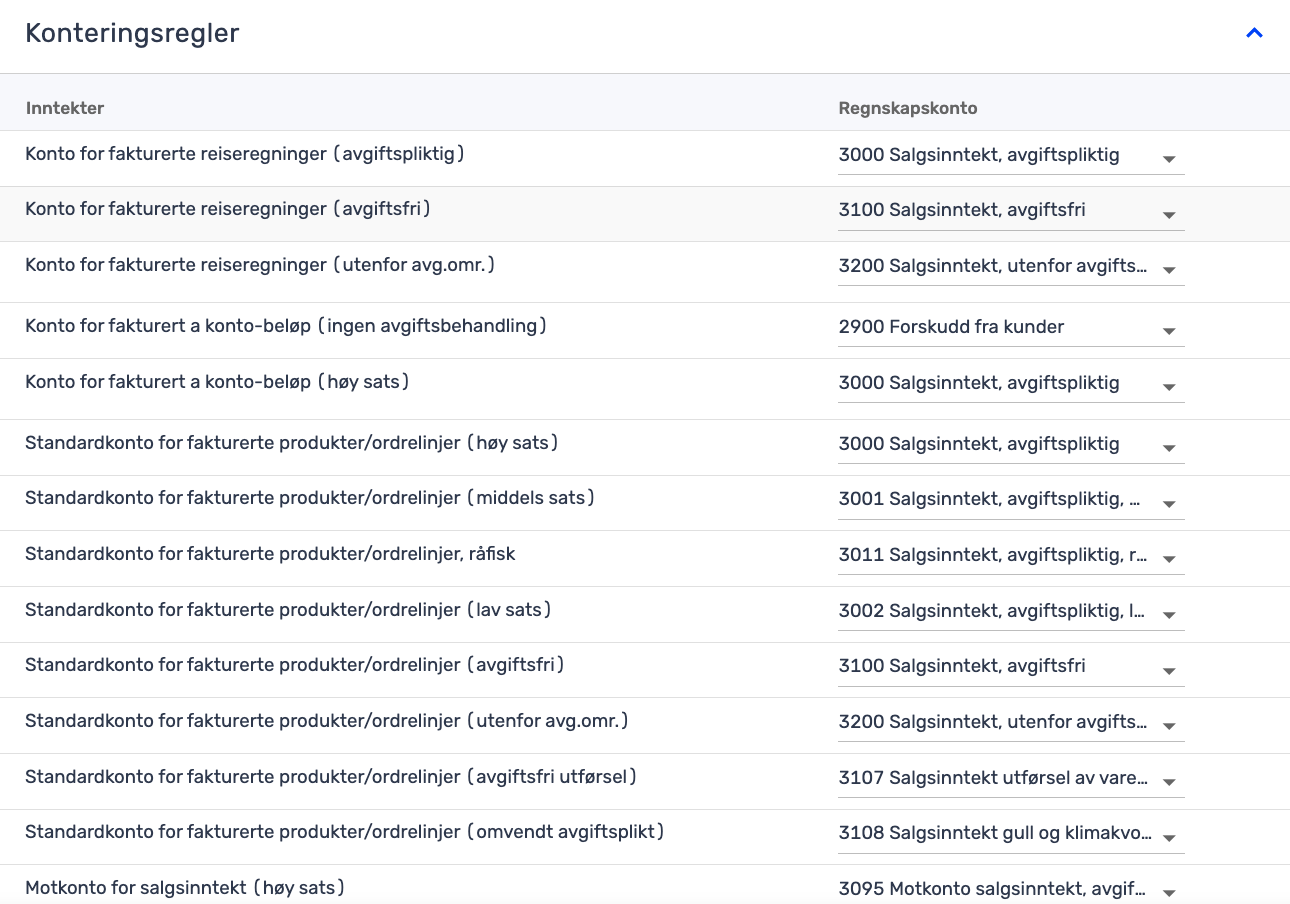The image size is (1290, 904).
Task: Click the Inntekter column header
Action: tap(65, 108)
